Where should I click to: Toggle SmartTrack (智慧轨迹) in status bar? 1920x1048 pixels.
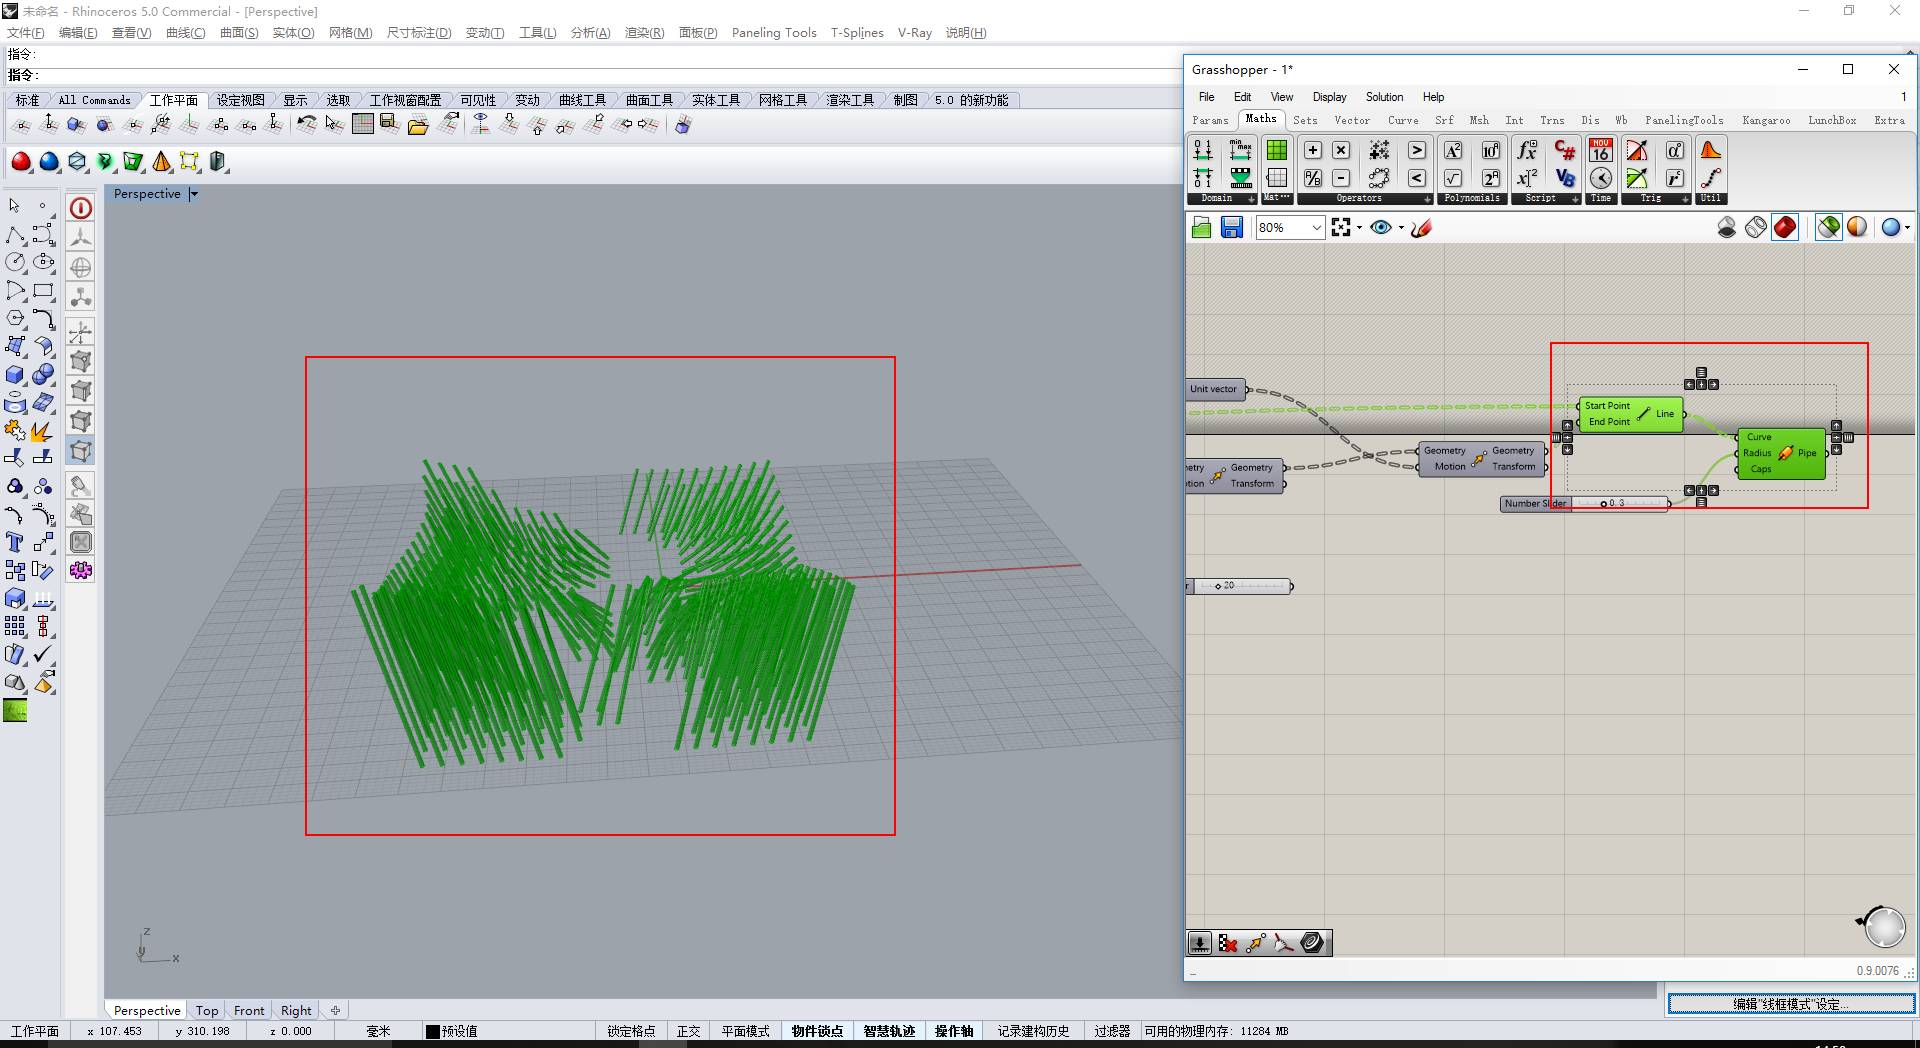889,1031
